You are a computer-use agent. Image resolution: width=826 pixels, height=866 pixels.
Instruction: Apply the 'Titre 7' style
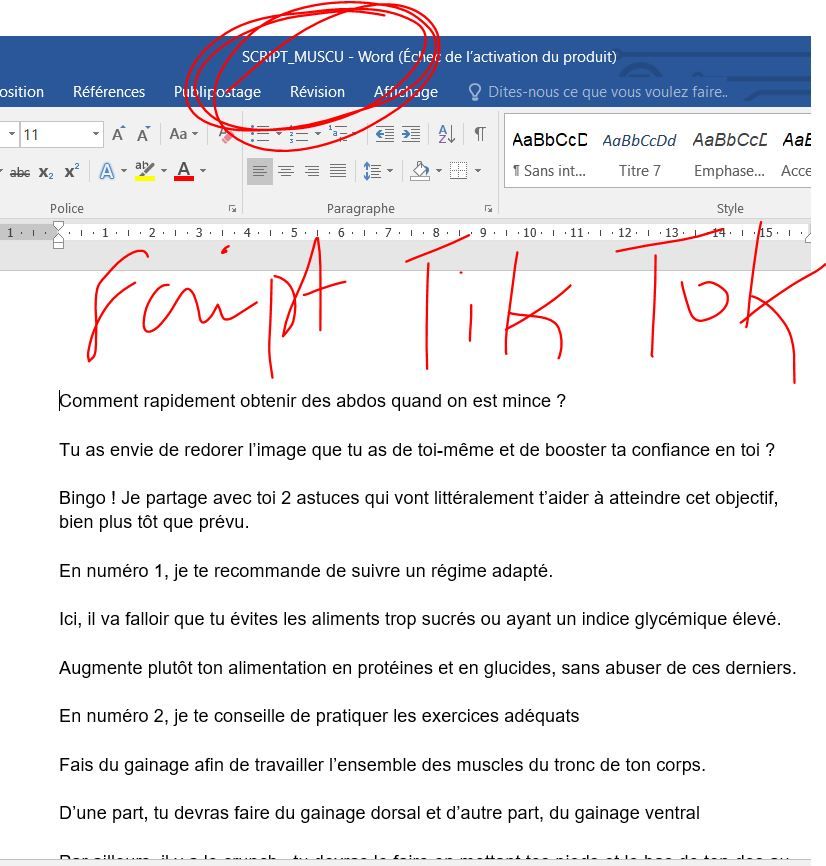[x=639, y=155]
